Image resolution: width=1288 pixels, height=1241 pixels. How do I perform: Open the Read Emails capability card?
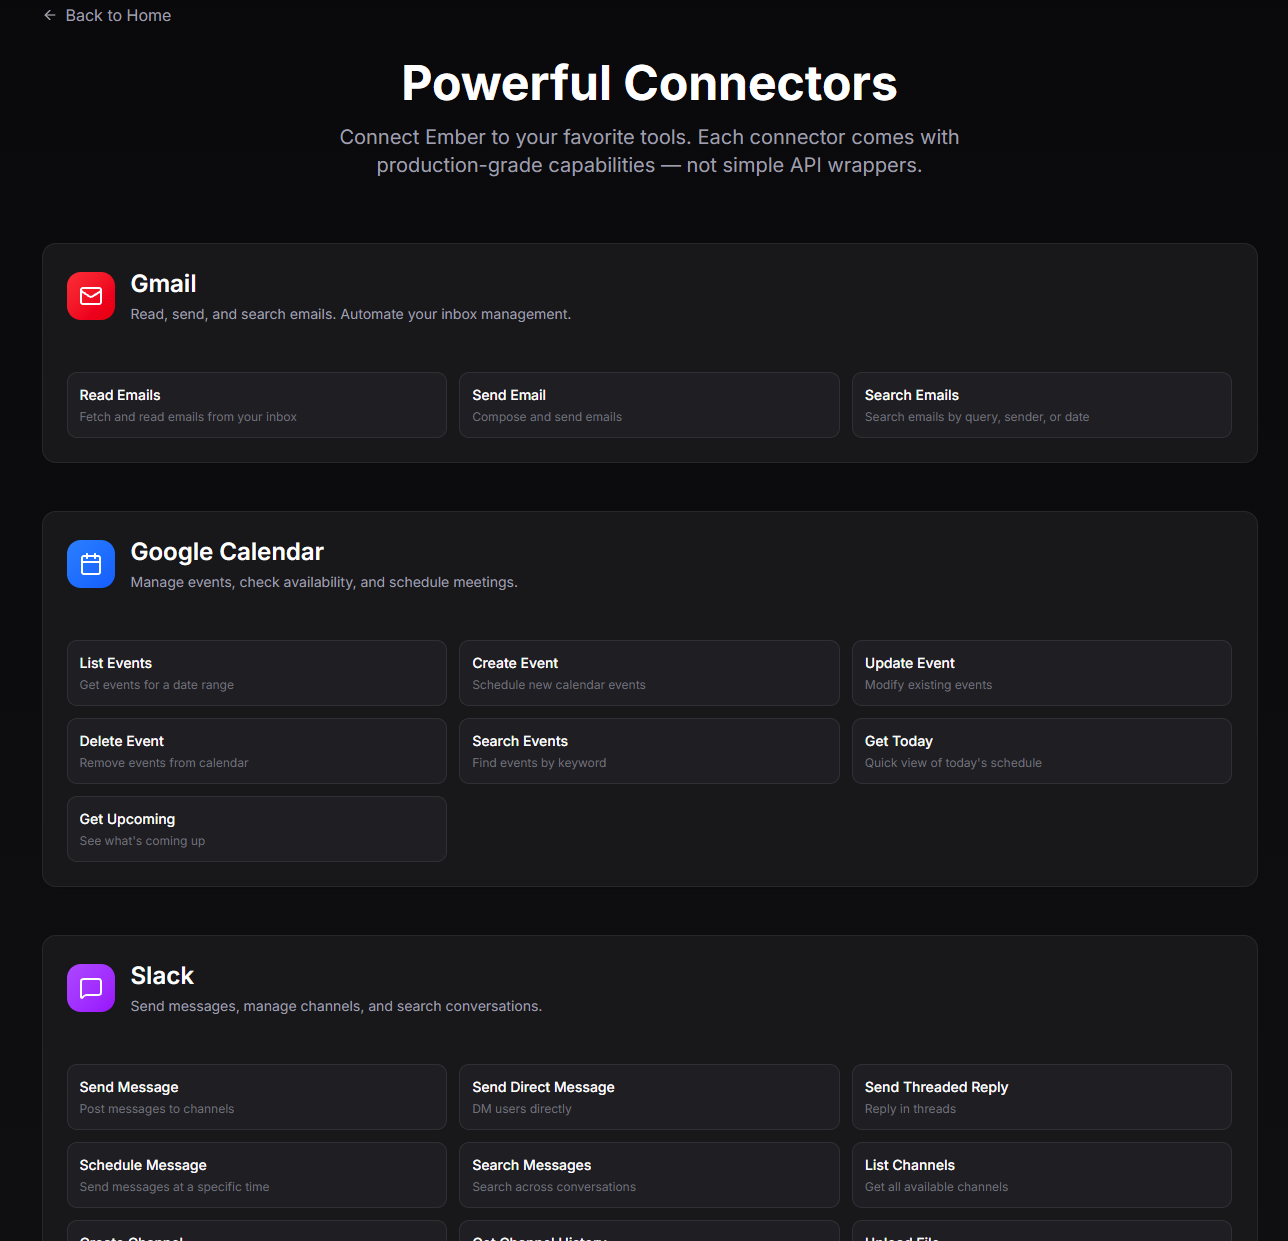[257, 405]
